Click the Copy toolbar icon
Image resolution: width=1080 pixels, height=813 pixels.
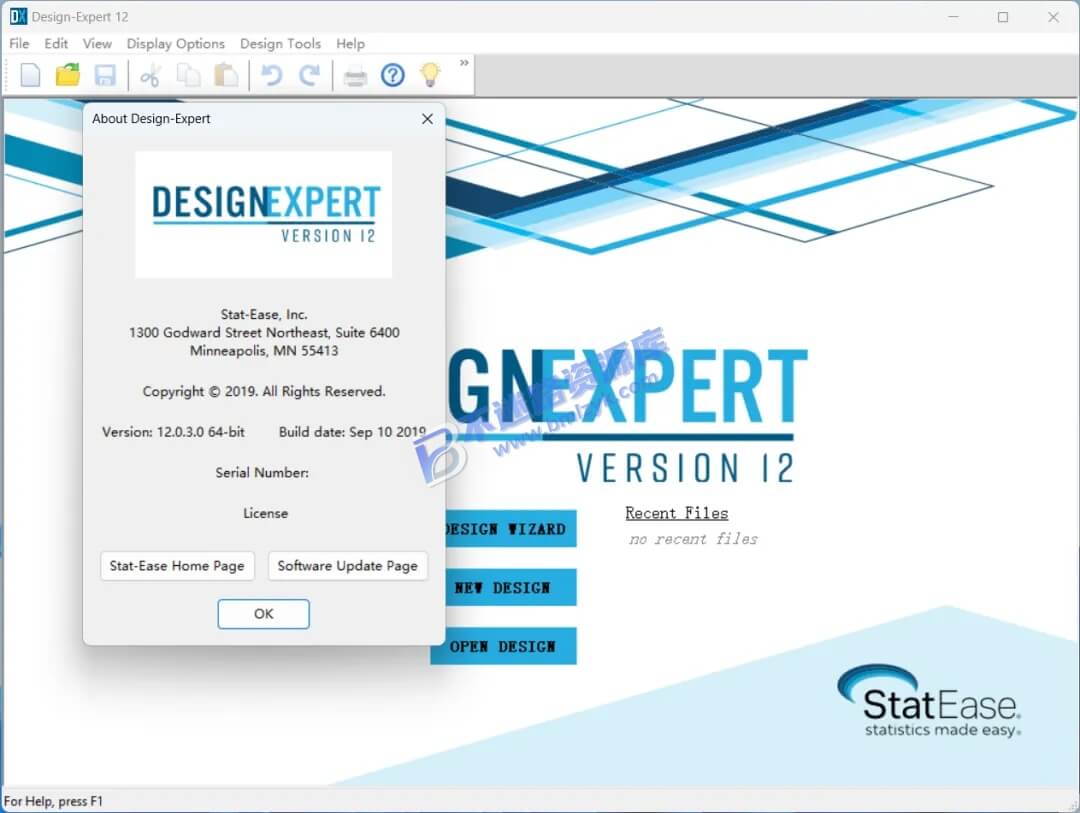point(188,75)
